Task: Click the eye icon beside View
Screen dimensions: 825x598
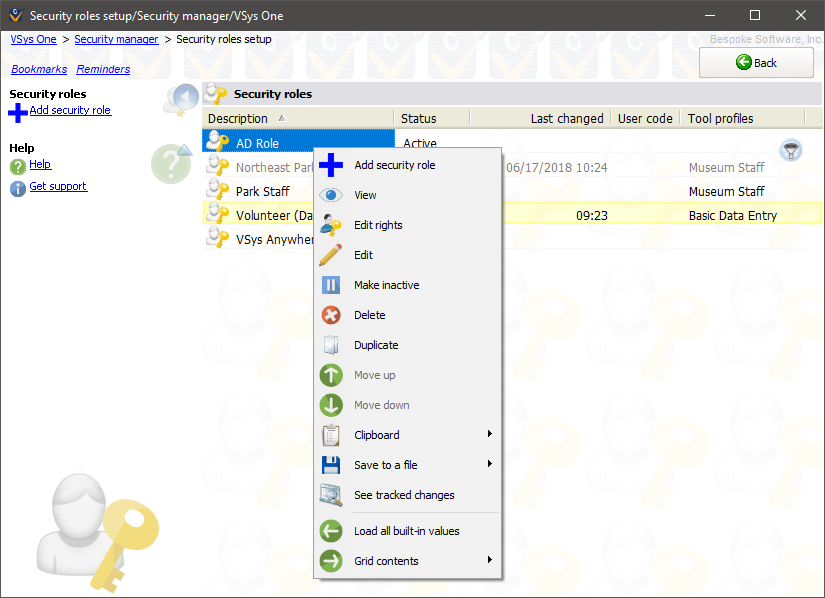Action: [x=331, y=195]
